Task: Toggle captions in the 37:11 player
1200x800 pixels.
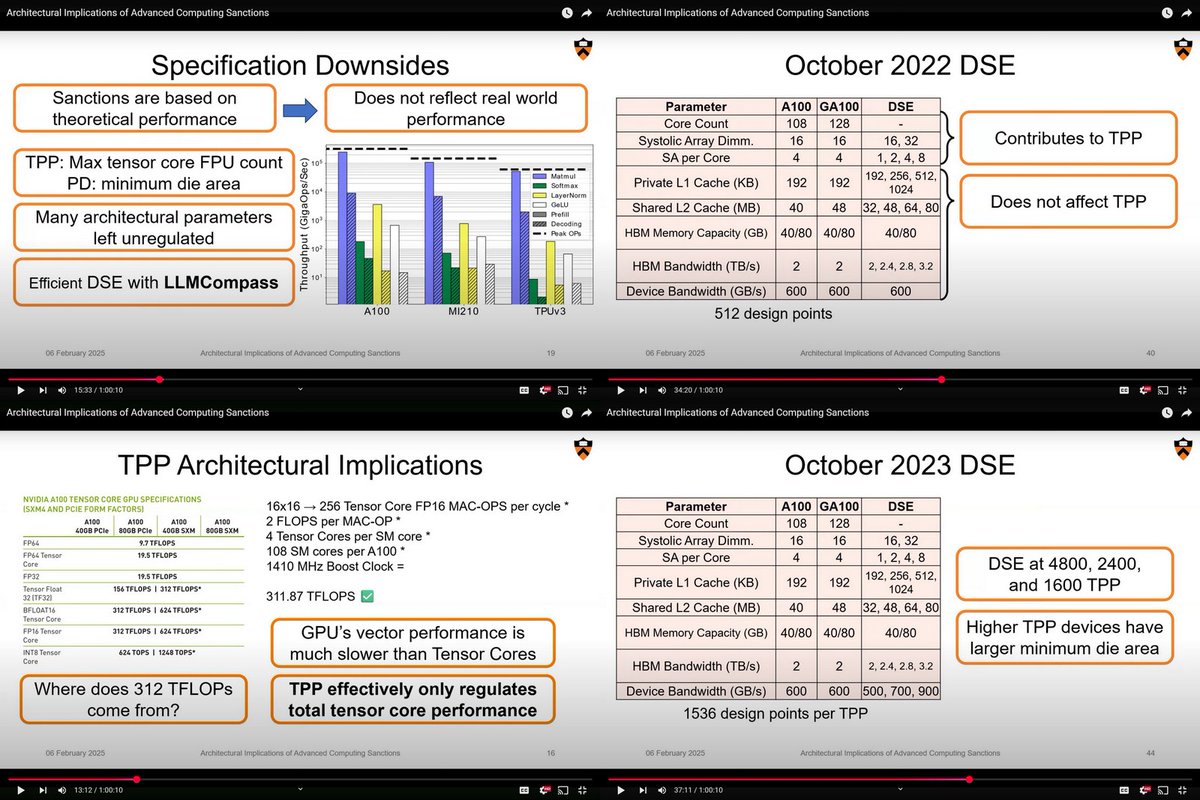Action: pyautogui.click(x=1124, y=790)
